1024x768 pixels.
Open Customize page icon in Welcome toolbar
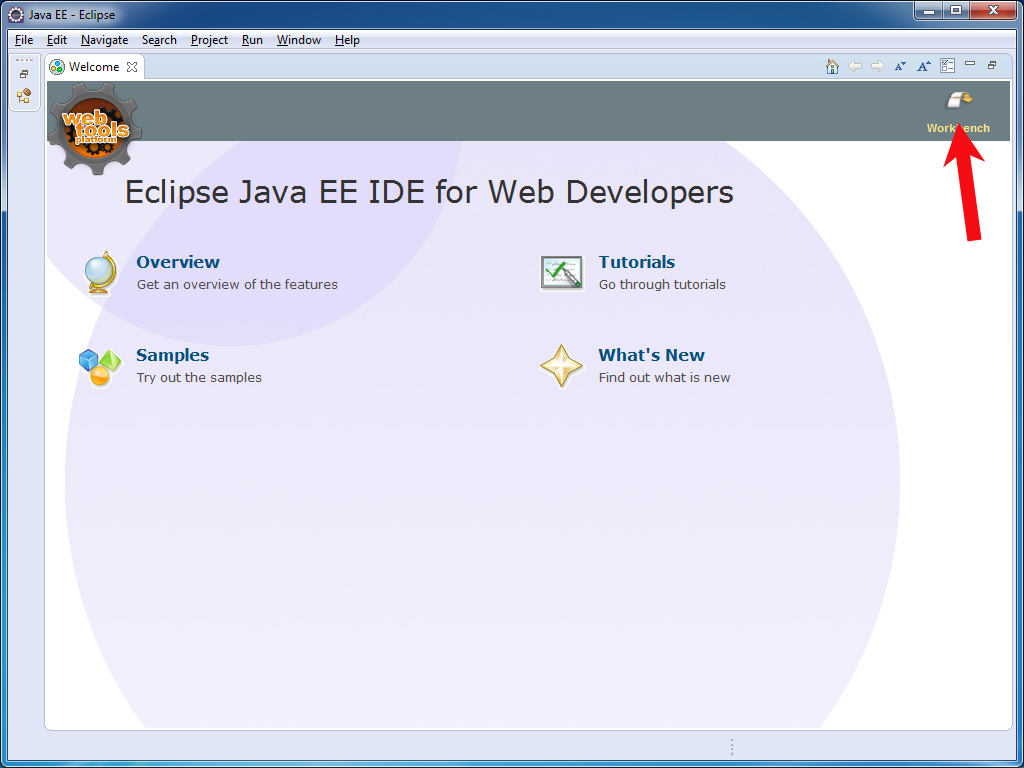click(947, 66)
